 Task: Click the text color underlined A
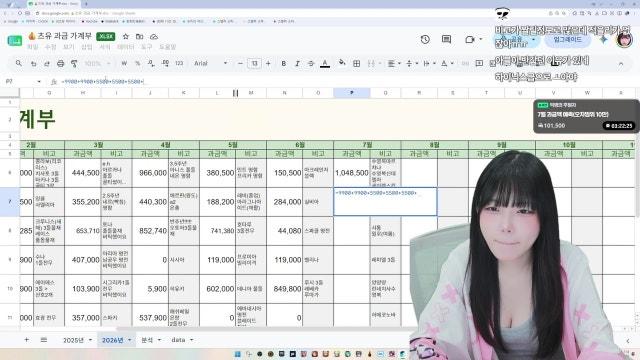coord(325,63)
